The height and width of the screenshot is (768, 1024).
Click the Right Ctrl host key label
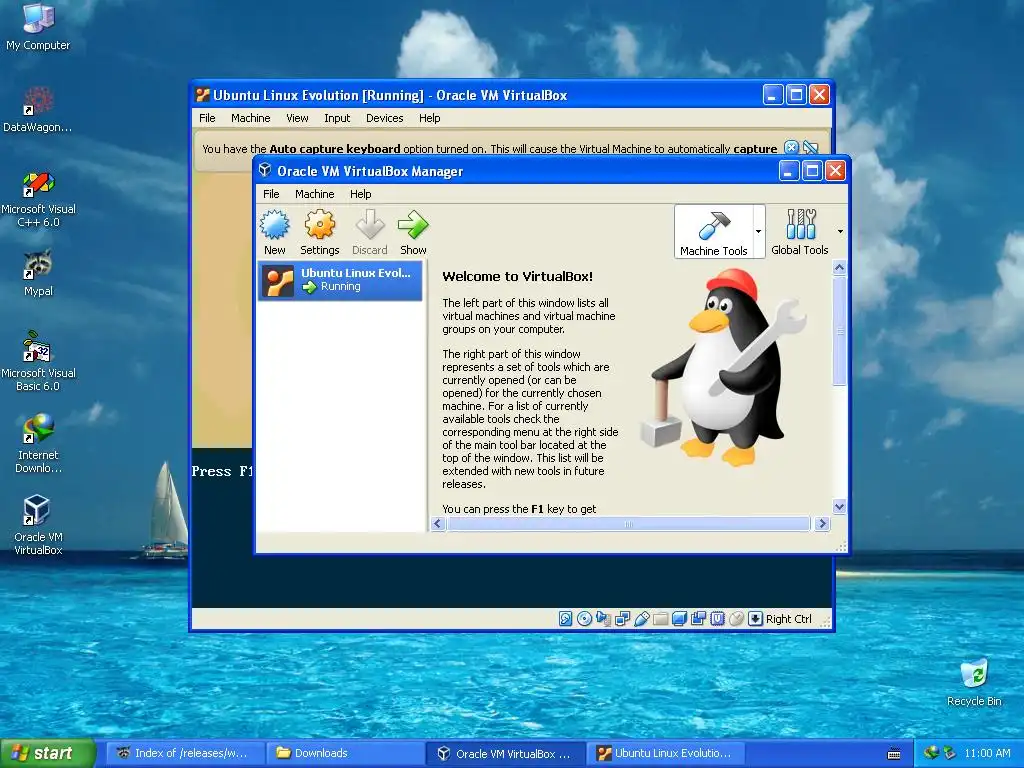click(x=788, y=619)
